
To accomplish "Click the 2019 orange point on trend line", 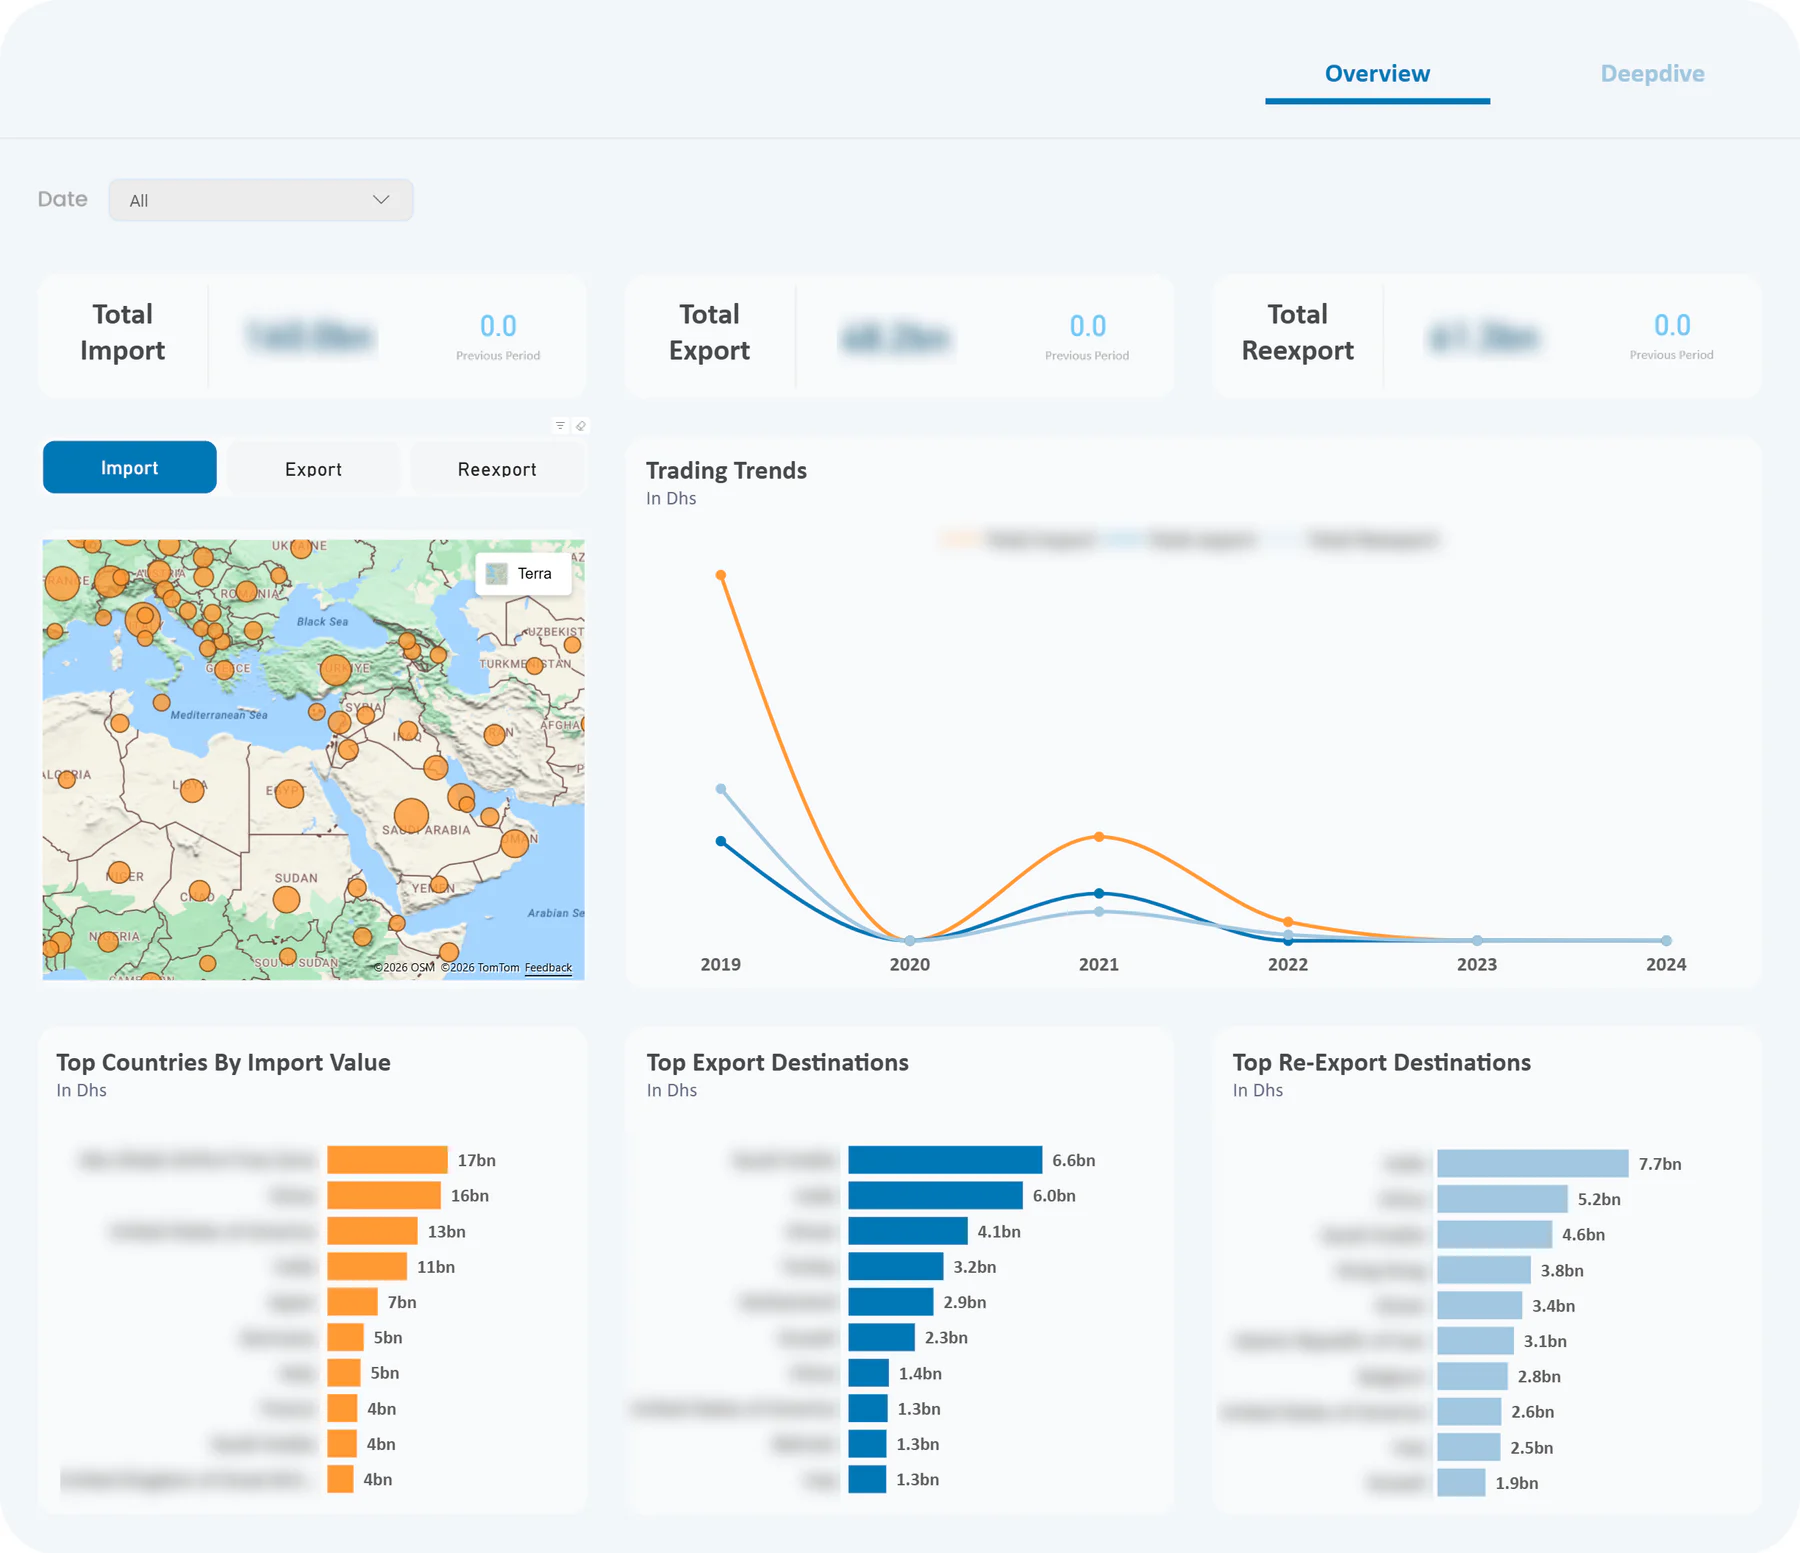I will click(720, 575).
